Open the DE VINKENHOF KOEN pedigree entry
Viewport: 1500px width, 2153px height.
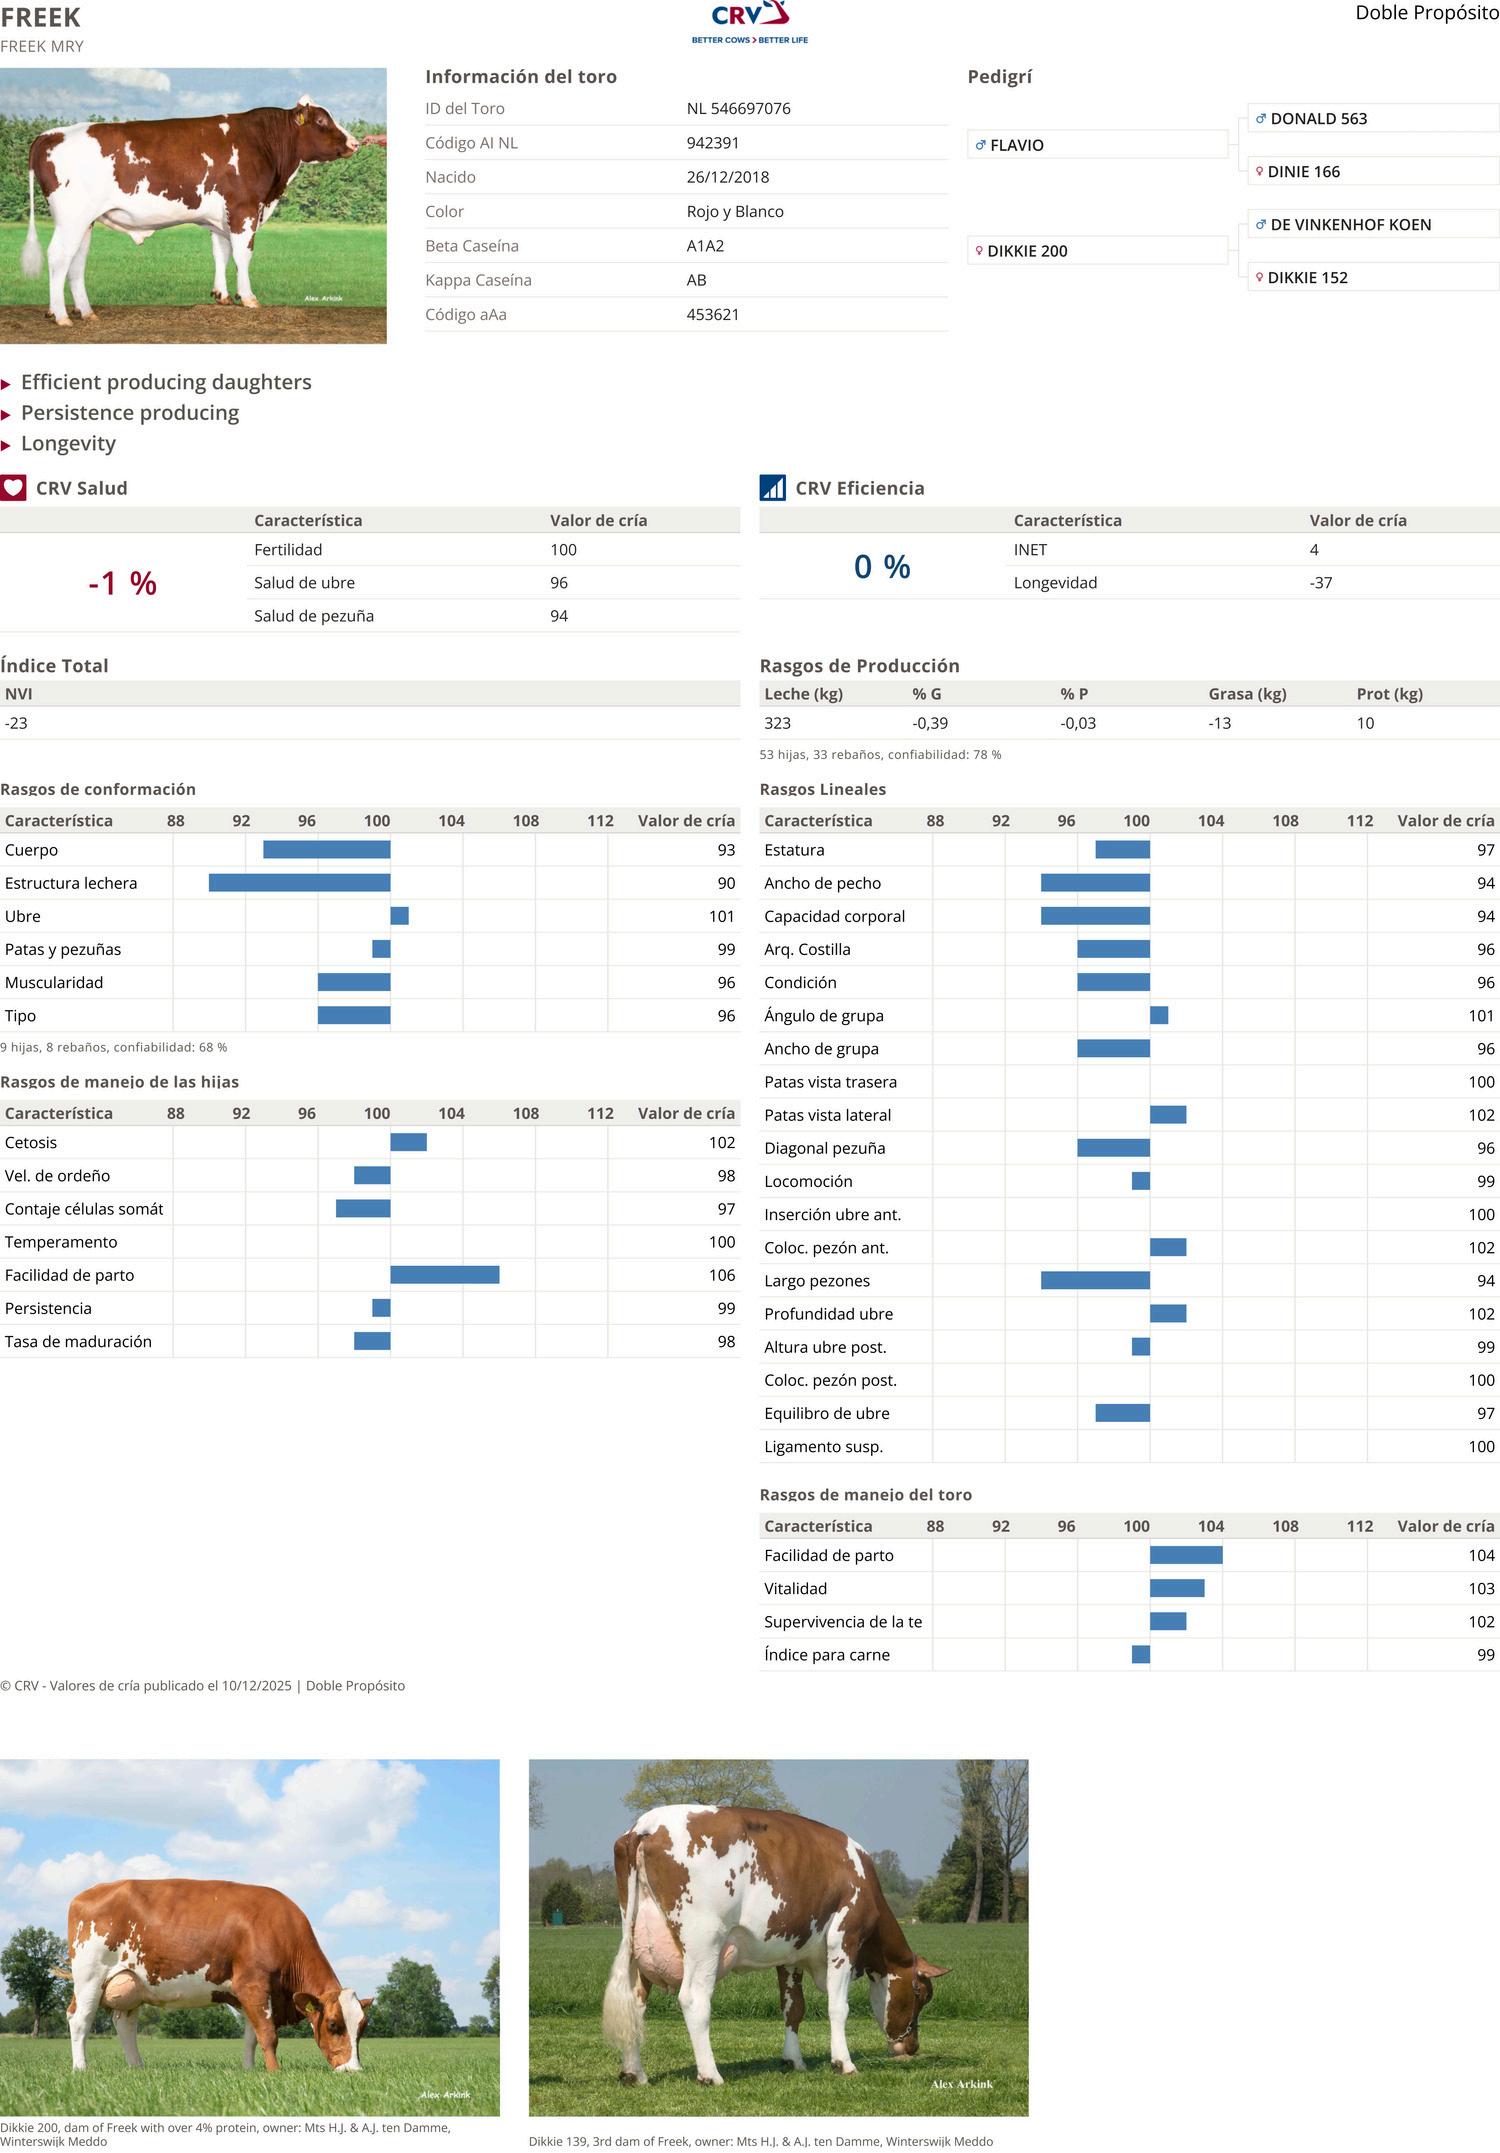(x=1373, y=225)
